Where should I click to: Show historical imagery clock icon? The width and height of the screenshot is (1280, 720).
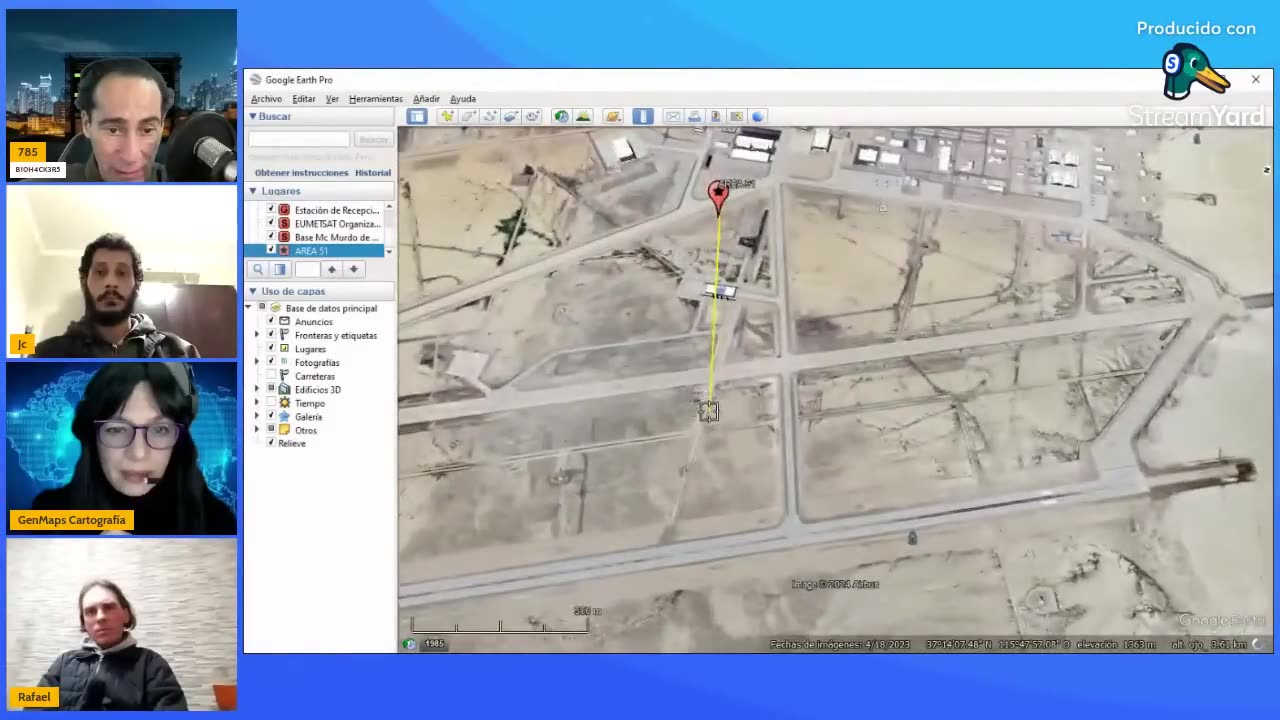[562, 116]
